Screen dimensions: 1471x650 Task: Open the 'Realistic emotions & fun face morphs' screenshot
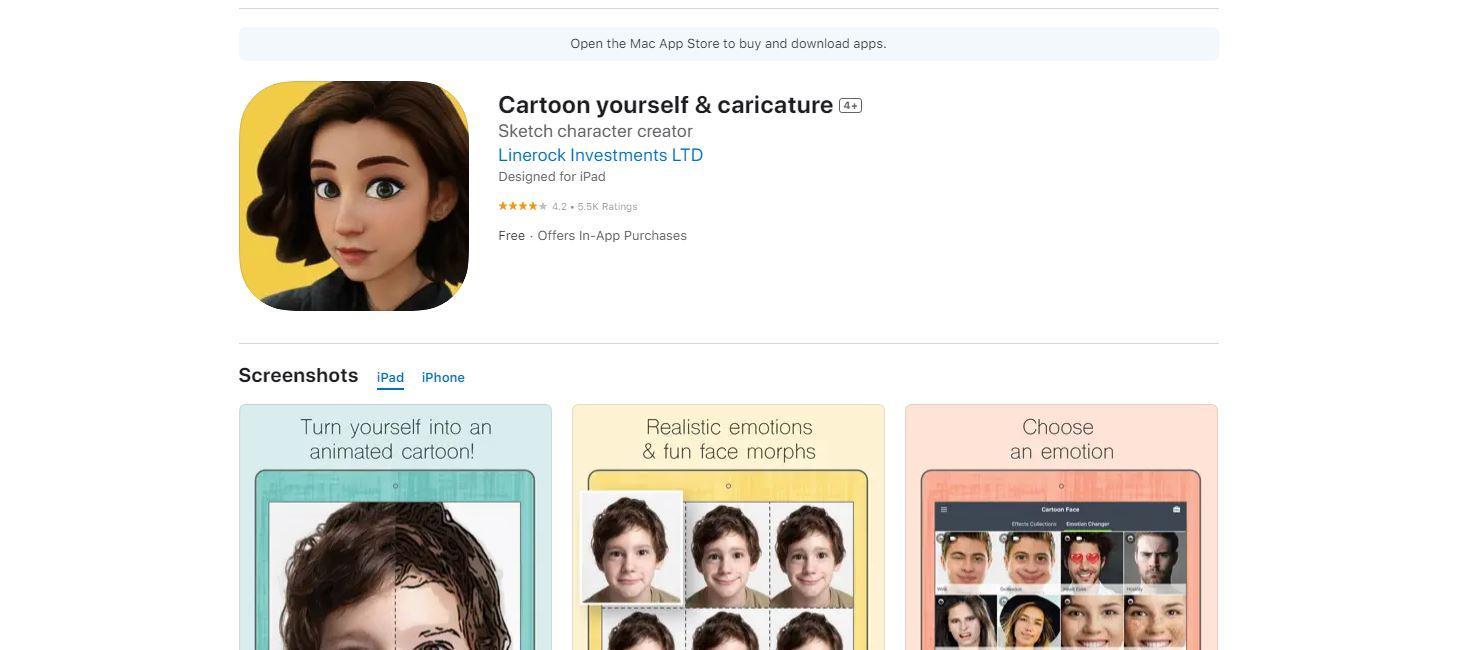pyautogui.click(x=728, y=527)
